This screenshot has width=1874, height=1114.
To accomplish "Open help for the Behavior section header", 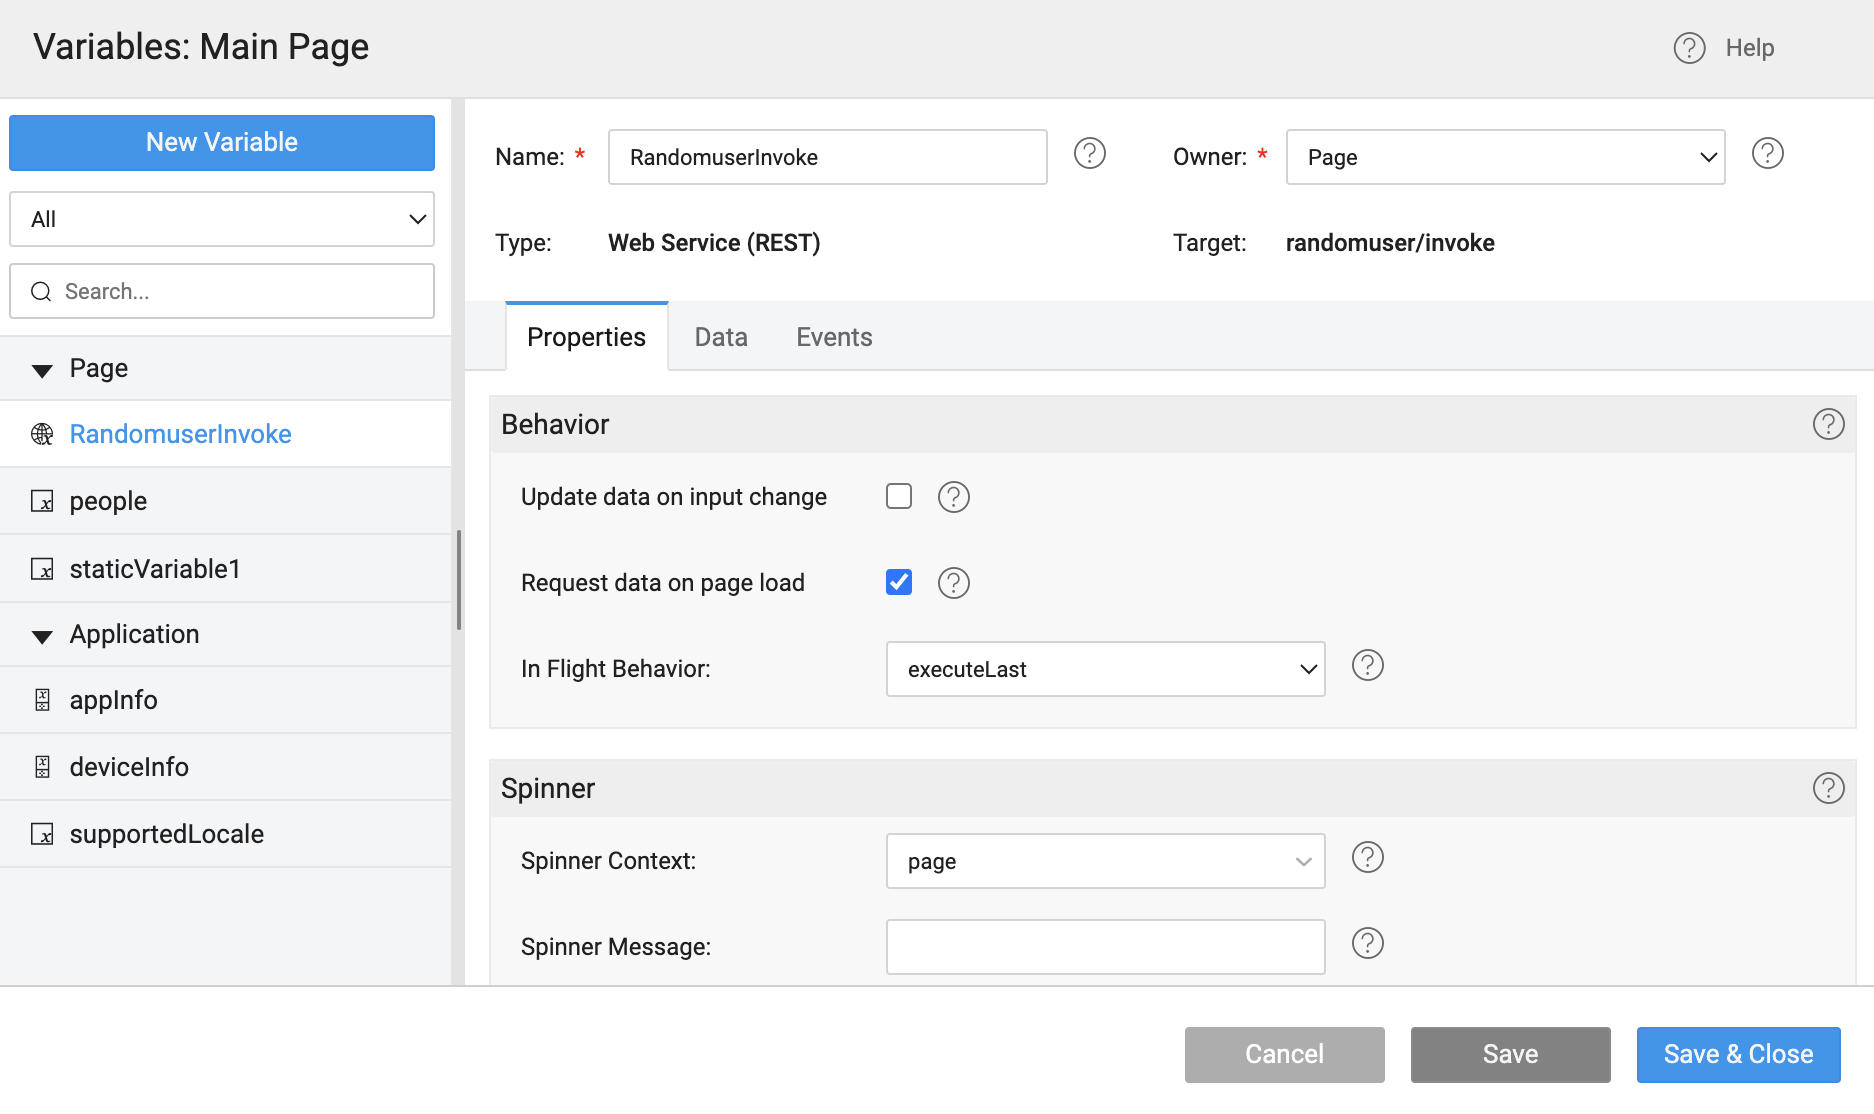I will (1828, 425).
